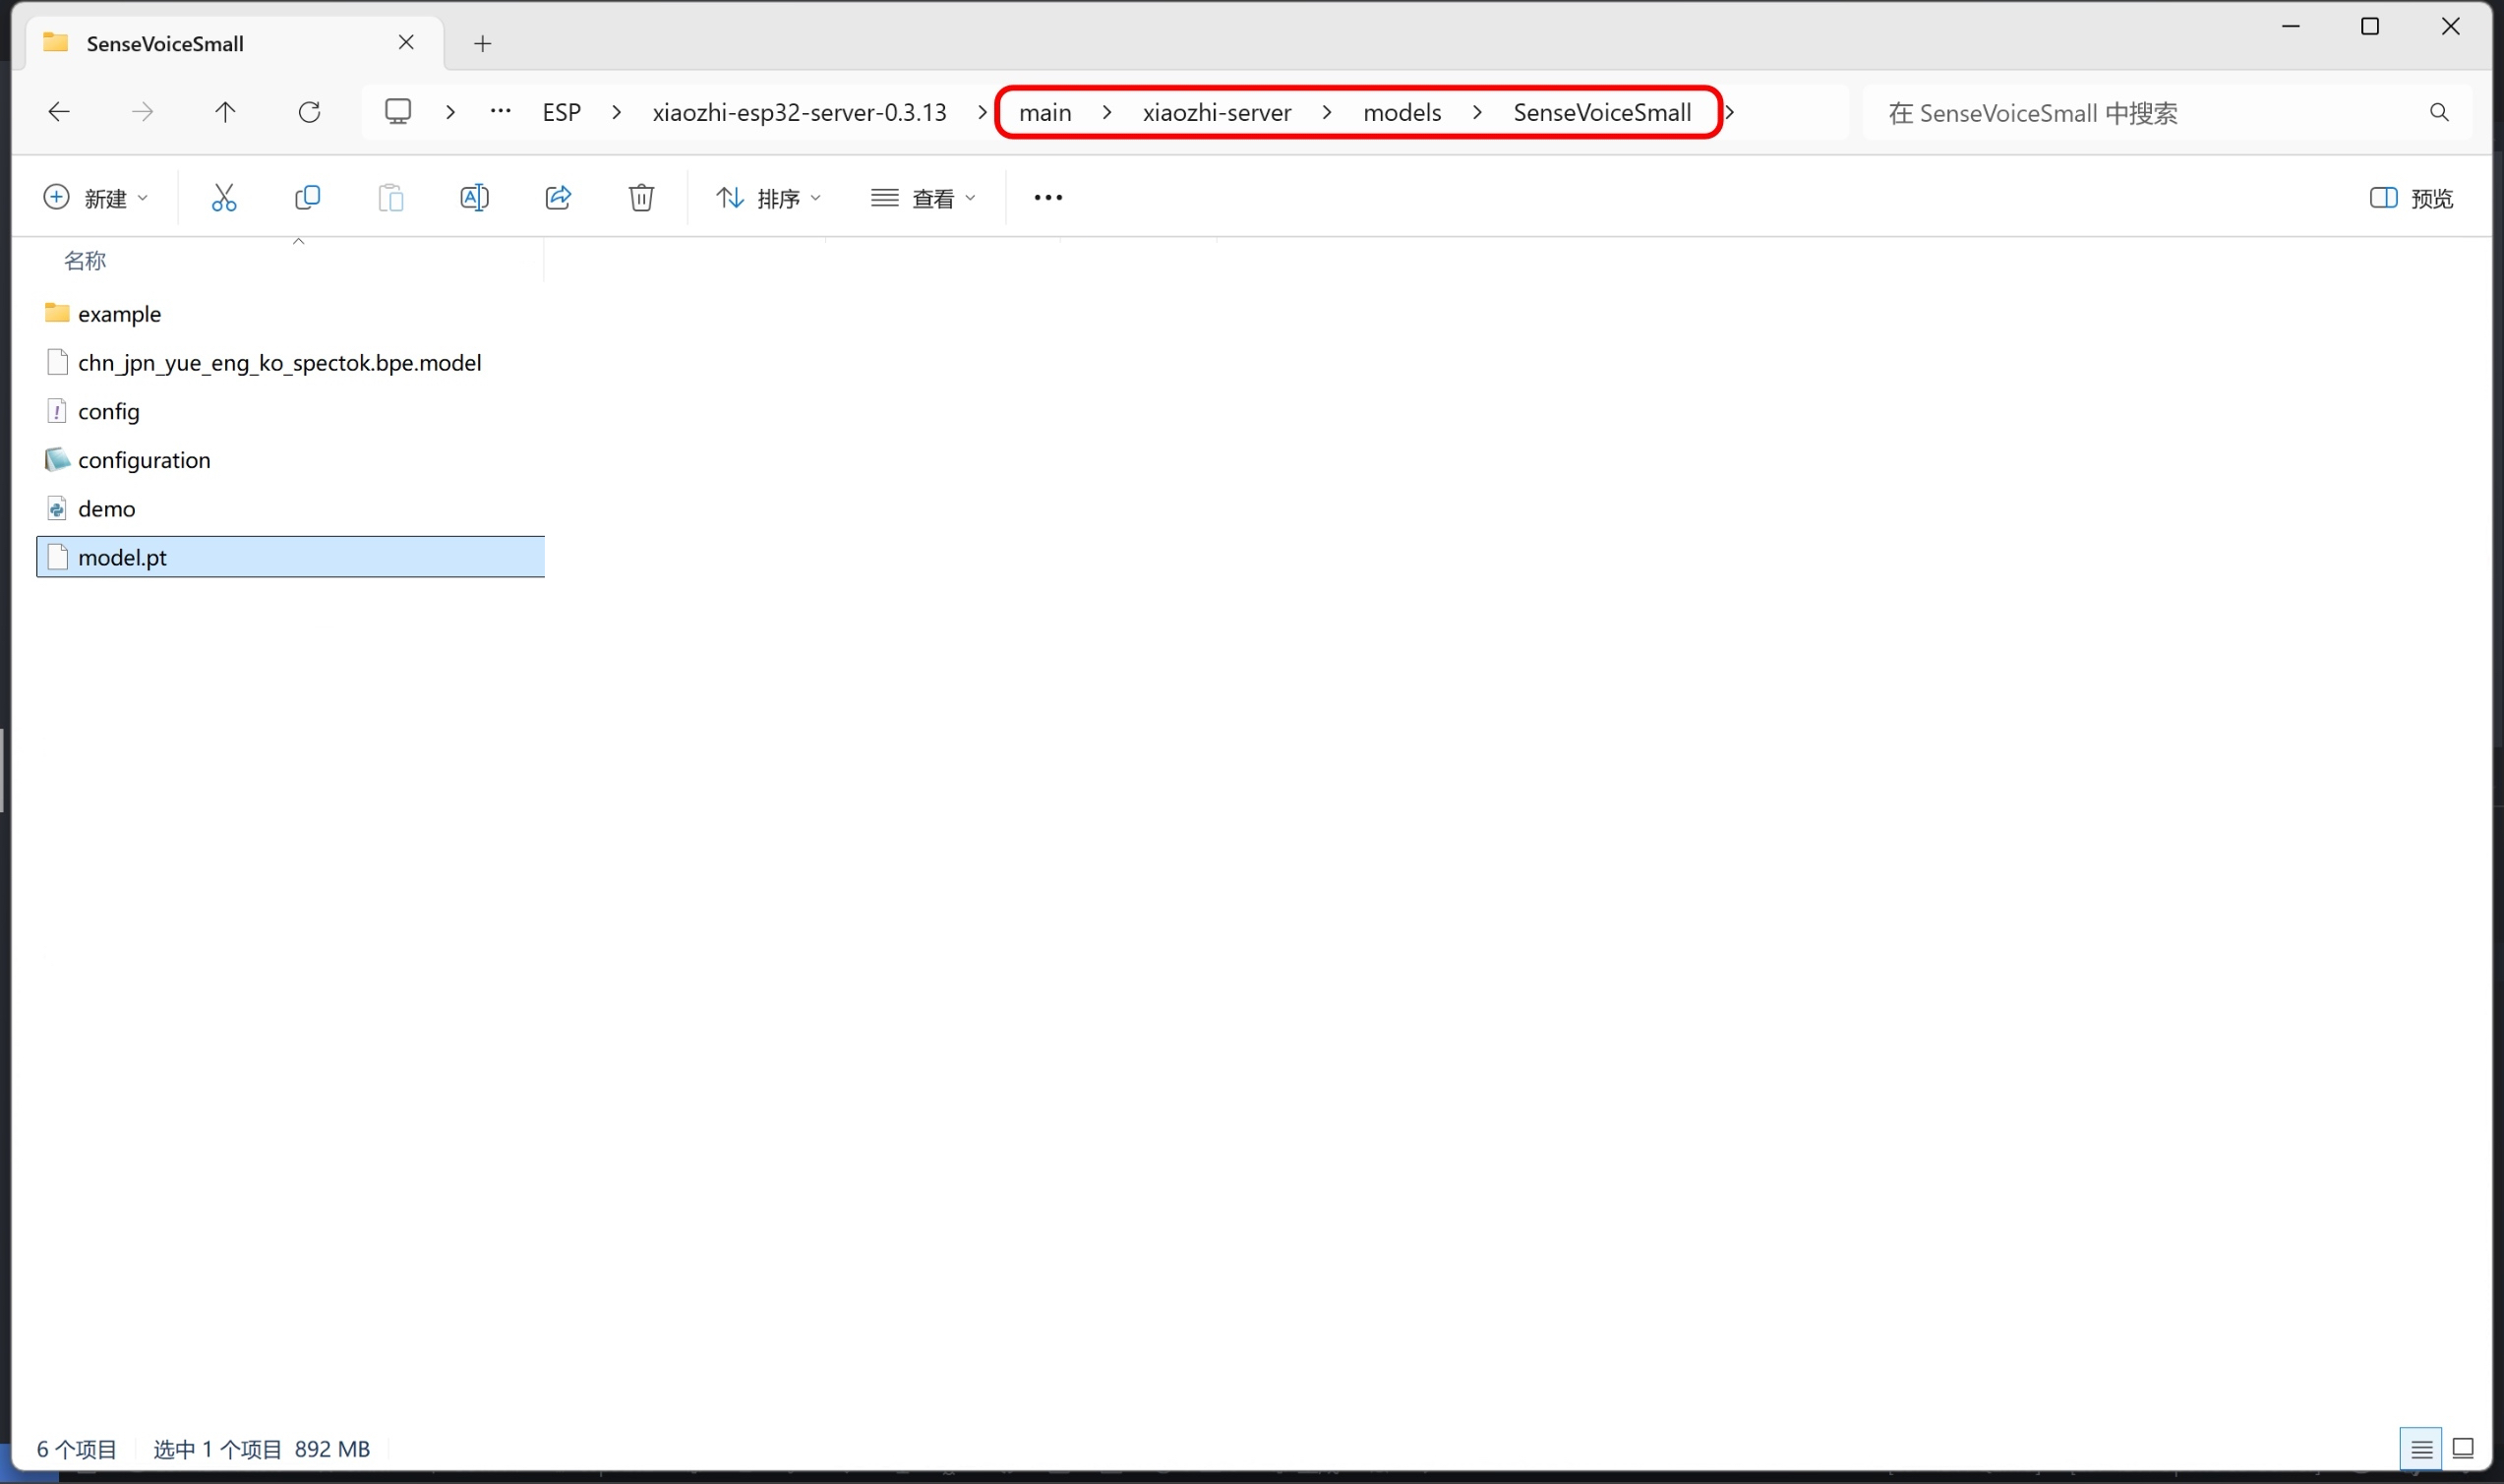The image size is (2504, 1484).
Task: Click the xiaozhi-server breadcrumb segment
Action: [1216, 113]
